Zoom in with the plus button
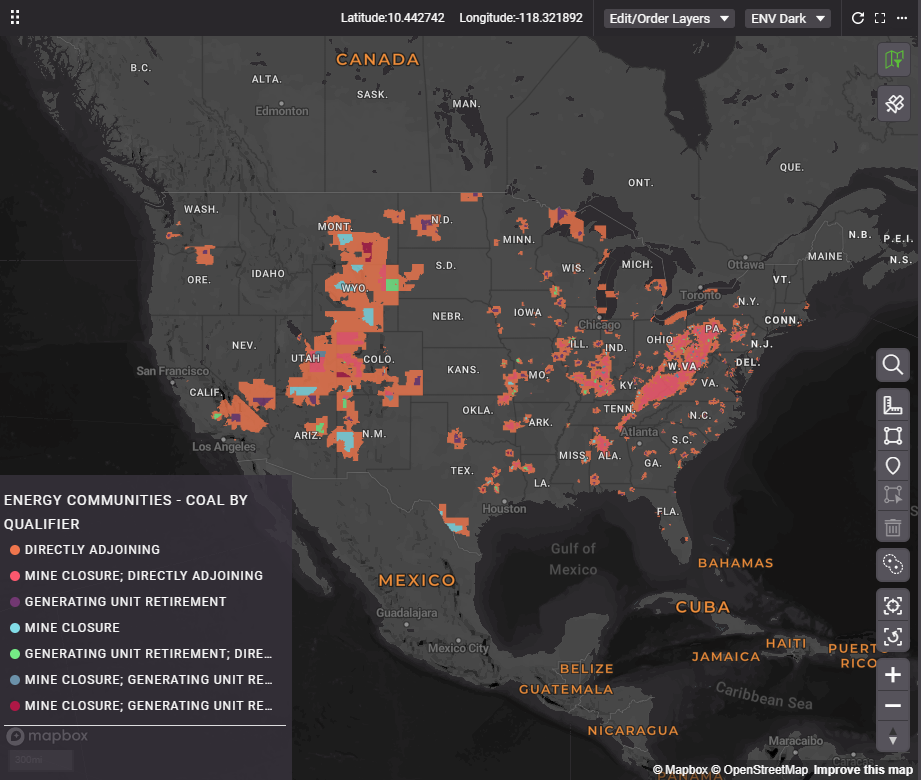921x780 pixels. click(893, 675)
